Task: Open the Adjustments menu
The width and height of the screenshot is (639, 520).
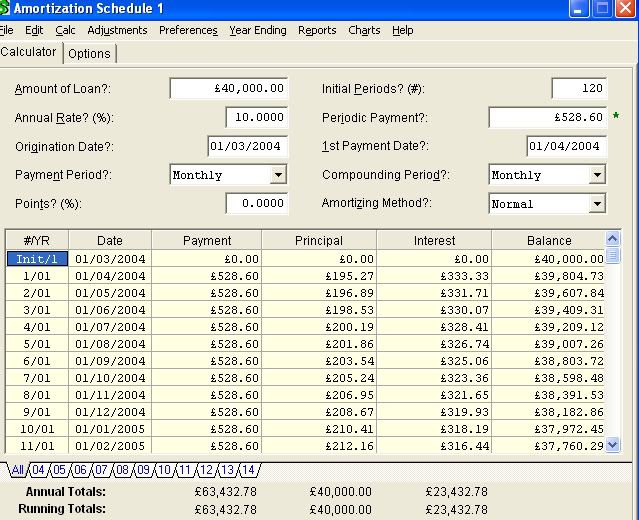Action: (x=117, y=30)
